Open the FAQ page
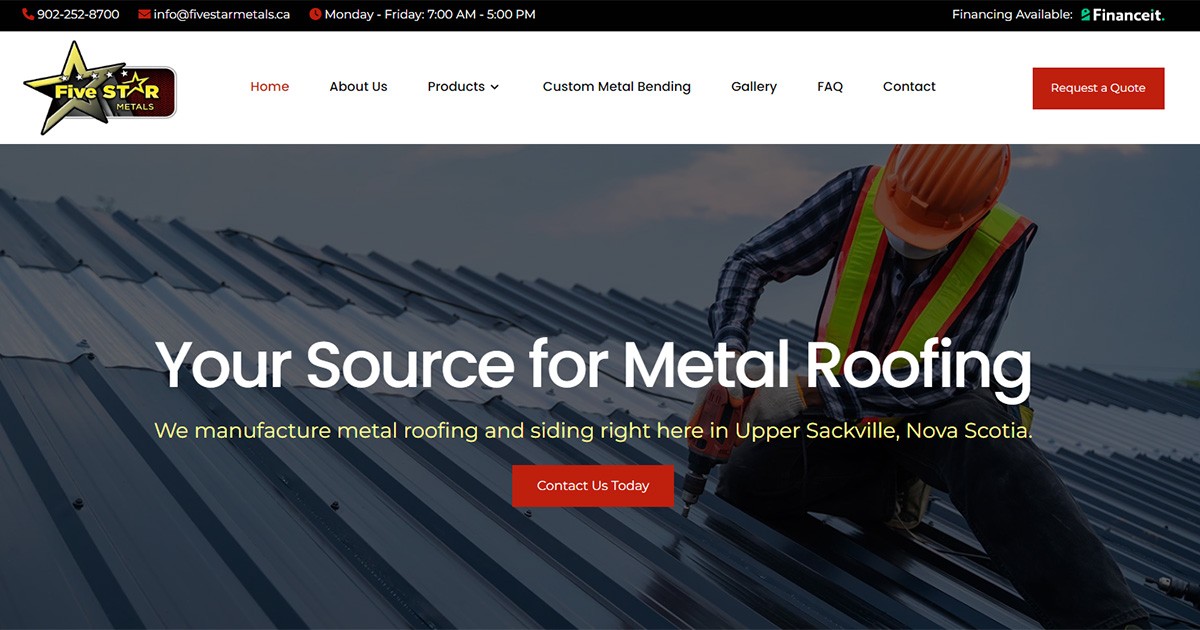Viewport: 1200px width, 630px height. 830,86
